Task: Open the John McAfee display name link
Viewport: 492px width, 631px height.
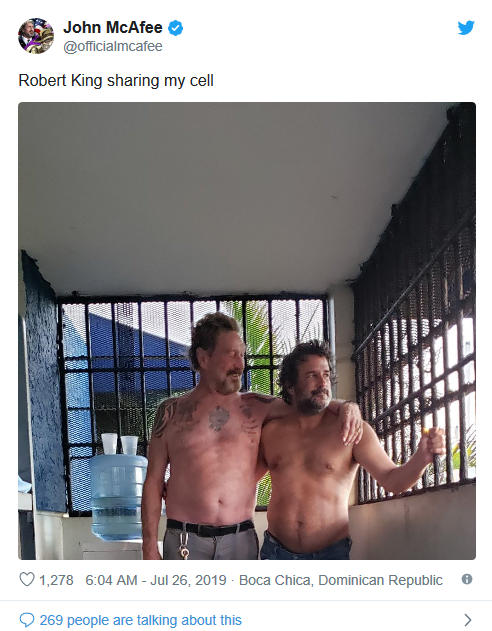Action: click(113, 28)
